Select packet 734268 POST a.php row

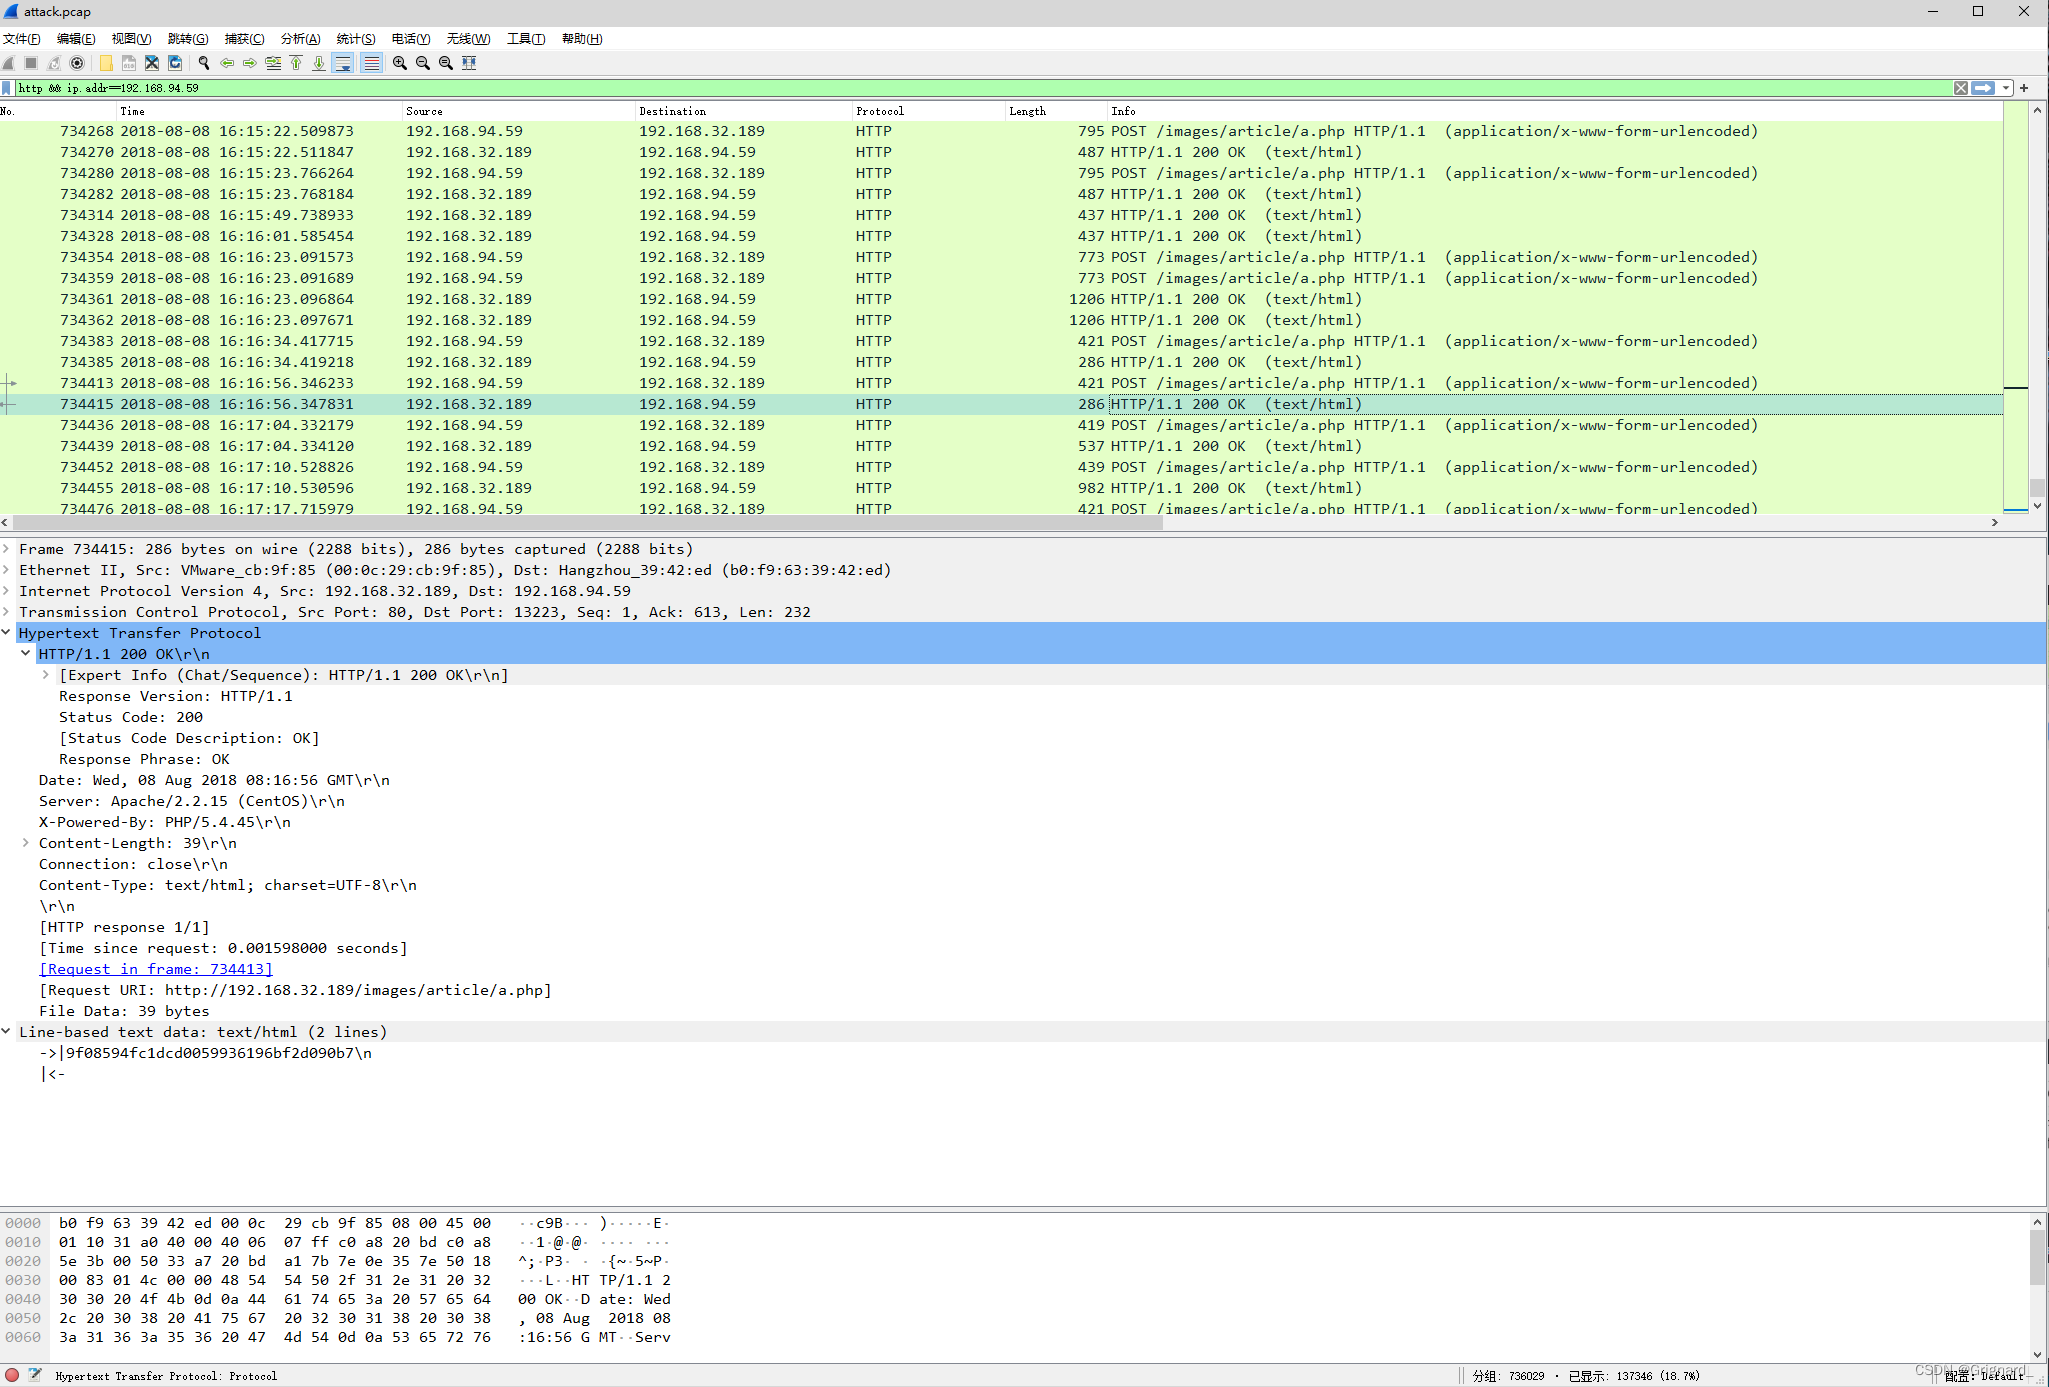(x=1001, y=131)
